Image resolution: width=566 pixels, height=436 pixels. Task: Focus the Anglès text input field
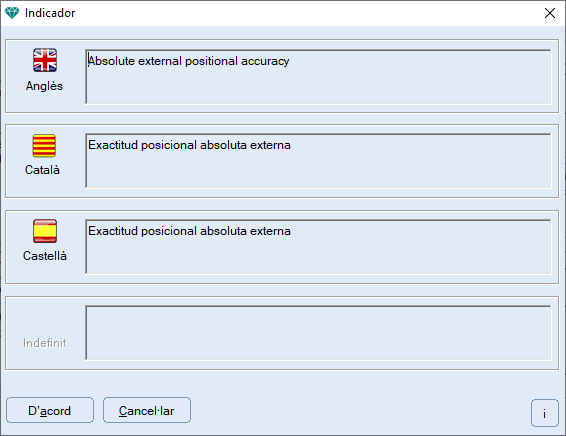click(318, 77)
